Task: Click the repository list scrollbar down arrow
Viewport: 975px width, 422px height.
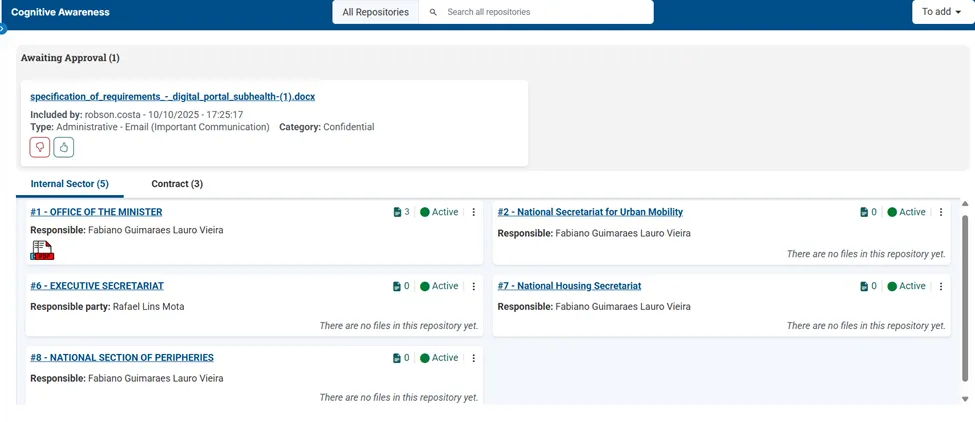Action: [x=965, y=399]
